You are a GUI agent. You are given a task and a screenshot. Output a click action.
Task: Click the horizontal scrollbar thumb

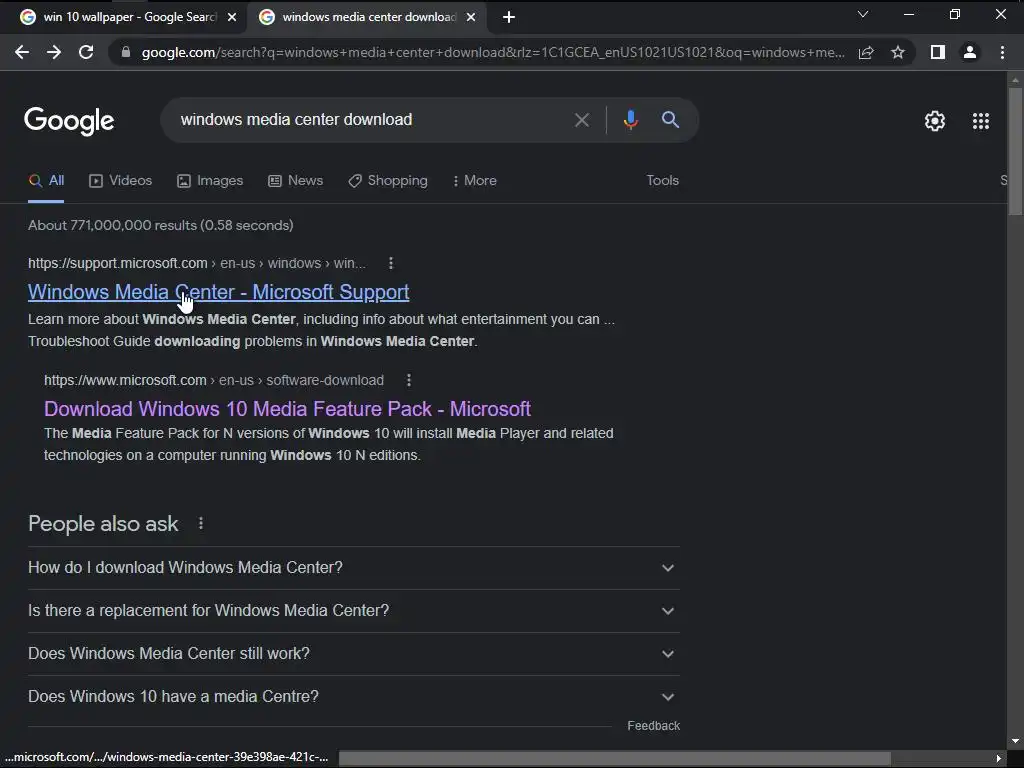614,758
